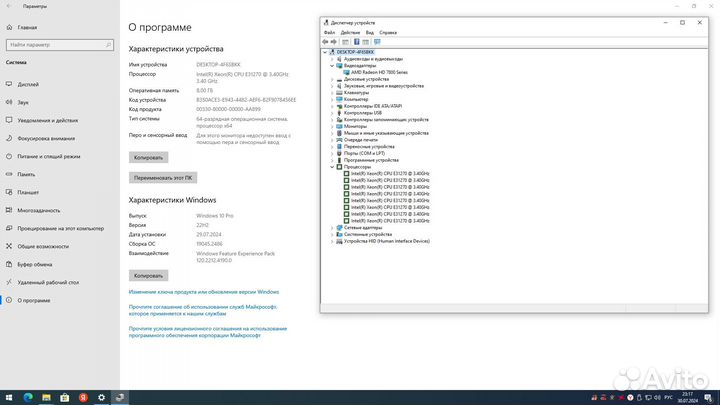Open the Вид menu in Device Manager
Screen dimensions: 720x405
tap(369, 32)
